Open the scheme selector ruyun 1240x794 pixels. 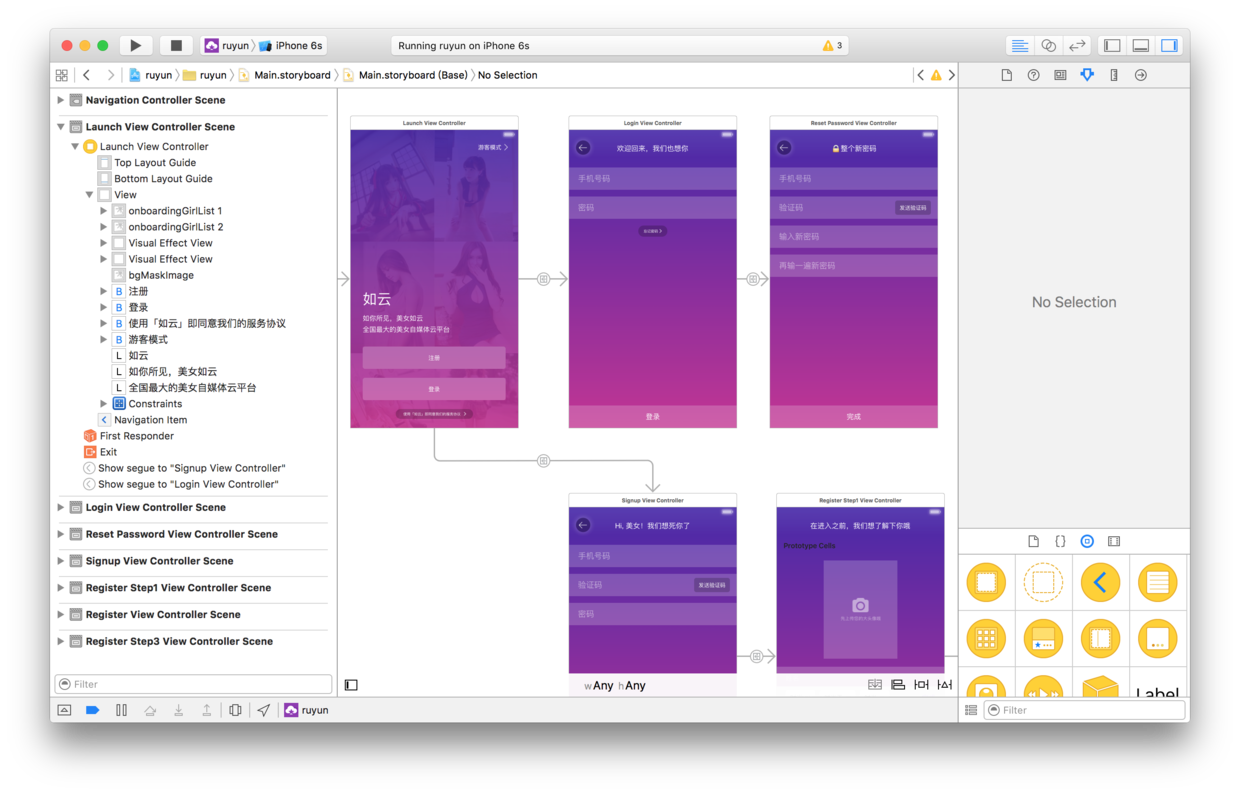tap(227, 45)
